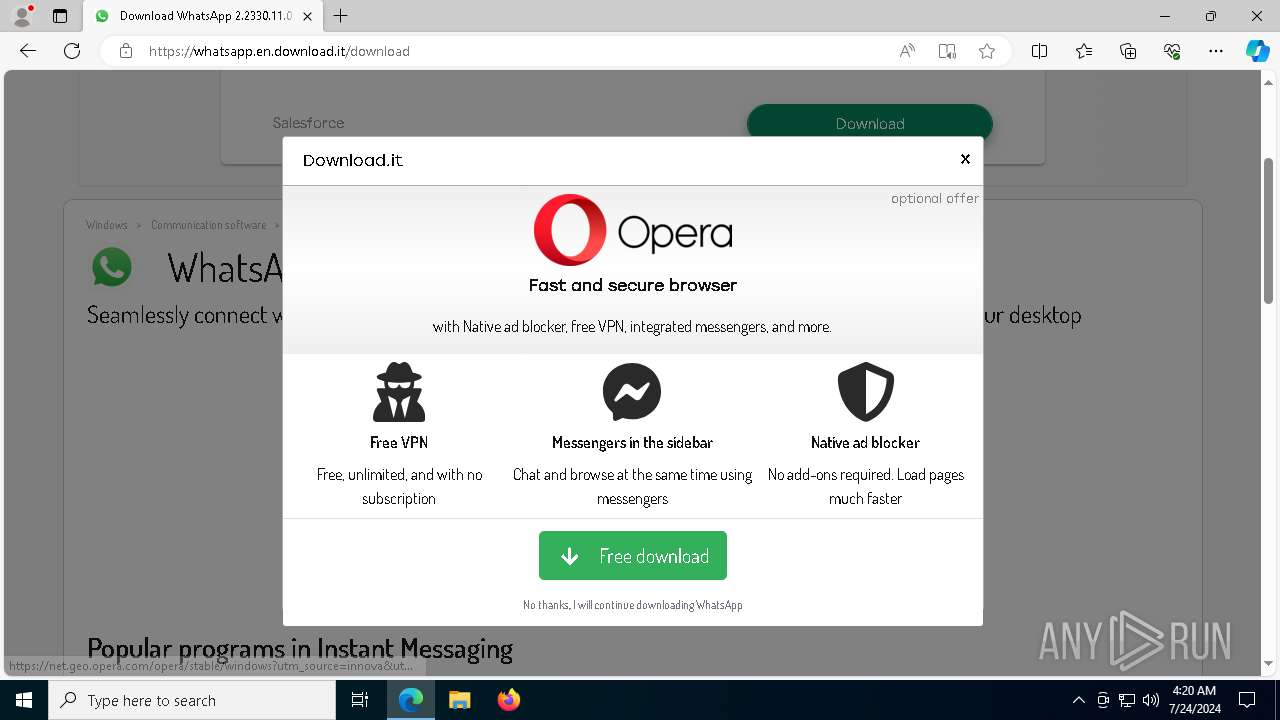Open Copilot sidebar icon
Screen dimensions: 1280x720
pos(1257,51)
